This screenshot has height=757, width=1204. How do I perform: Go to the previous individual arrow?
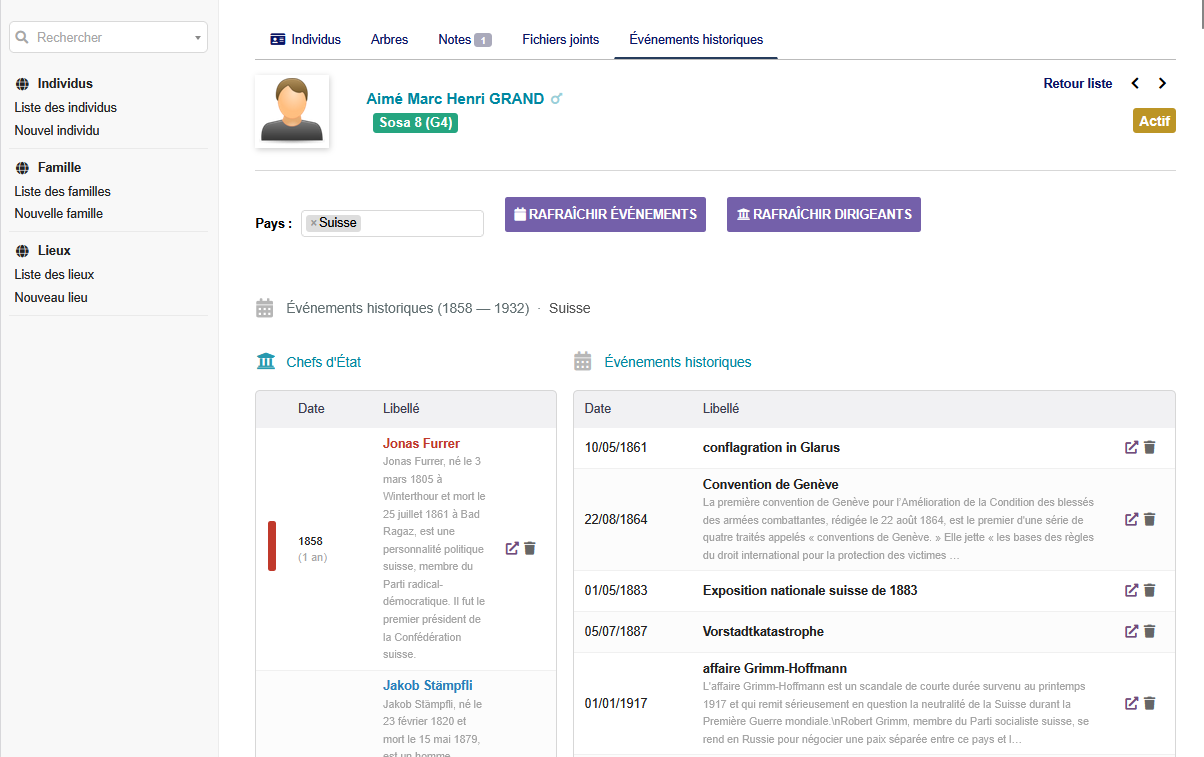[x=1135, y=84]
